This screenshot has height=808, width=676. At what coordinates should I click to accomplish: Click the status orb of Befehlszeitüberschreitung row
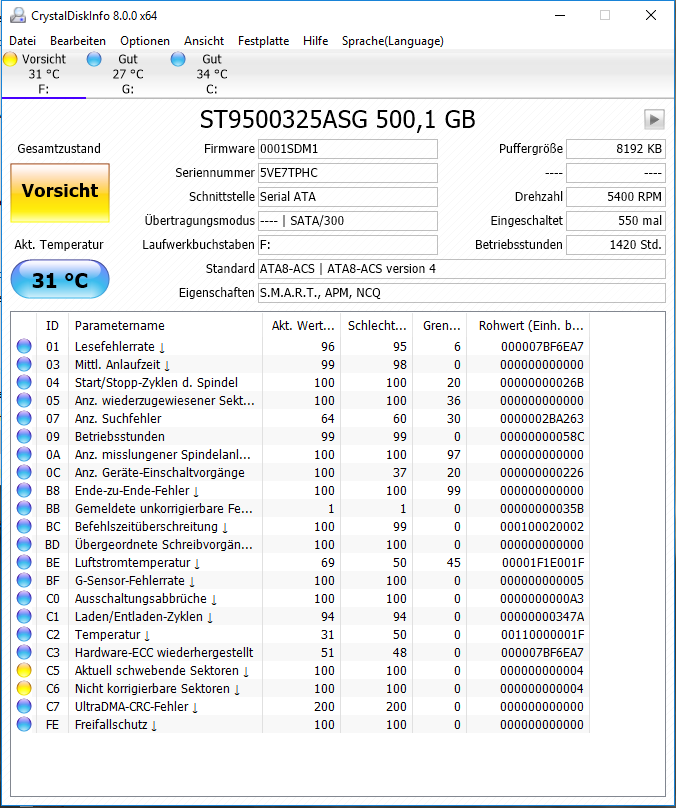[24, 526]
